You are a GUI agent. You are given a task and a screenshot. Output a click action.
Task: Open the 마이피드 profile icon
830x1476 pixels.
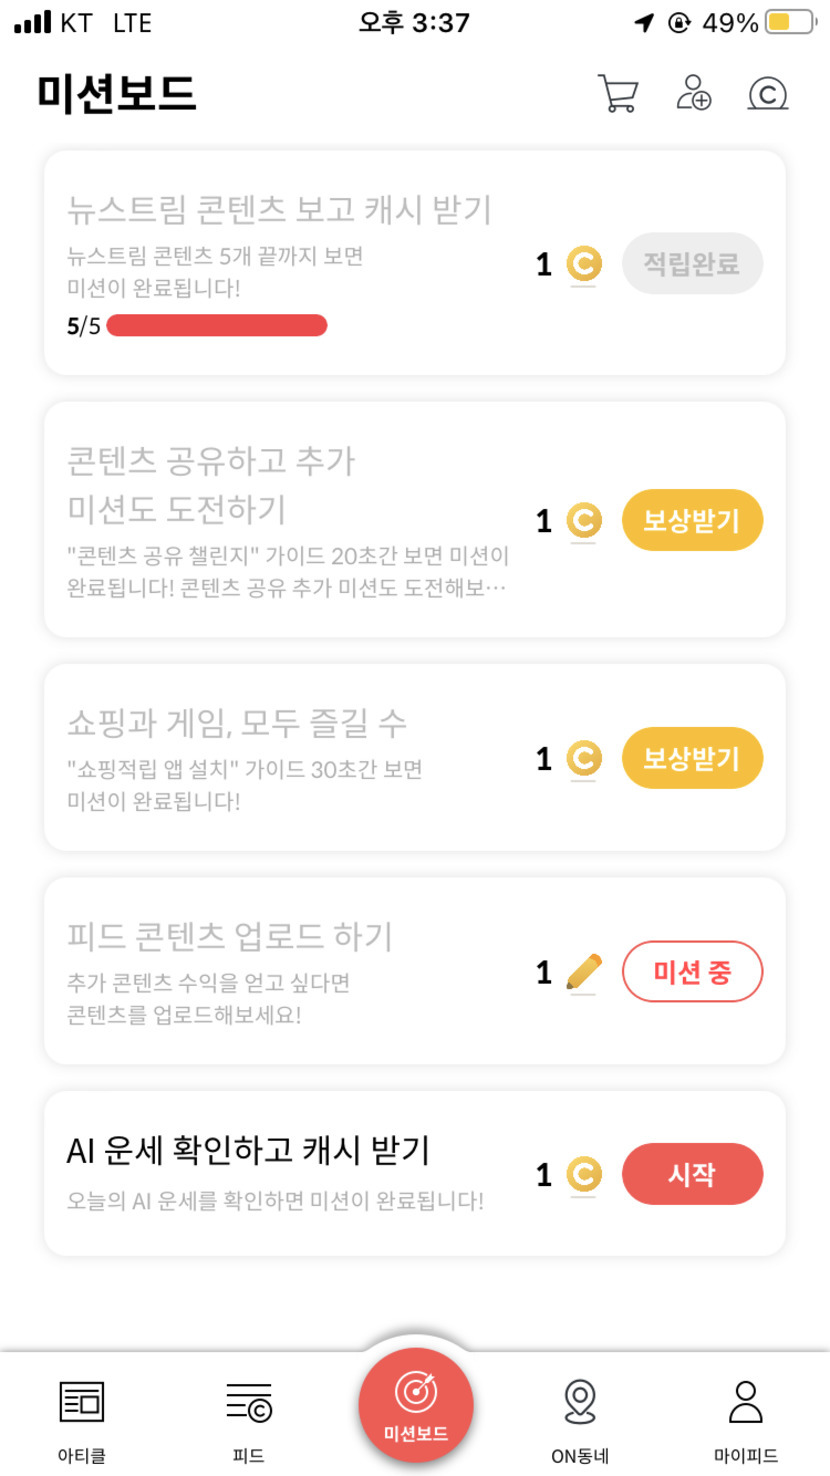pos(746,1402)
